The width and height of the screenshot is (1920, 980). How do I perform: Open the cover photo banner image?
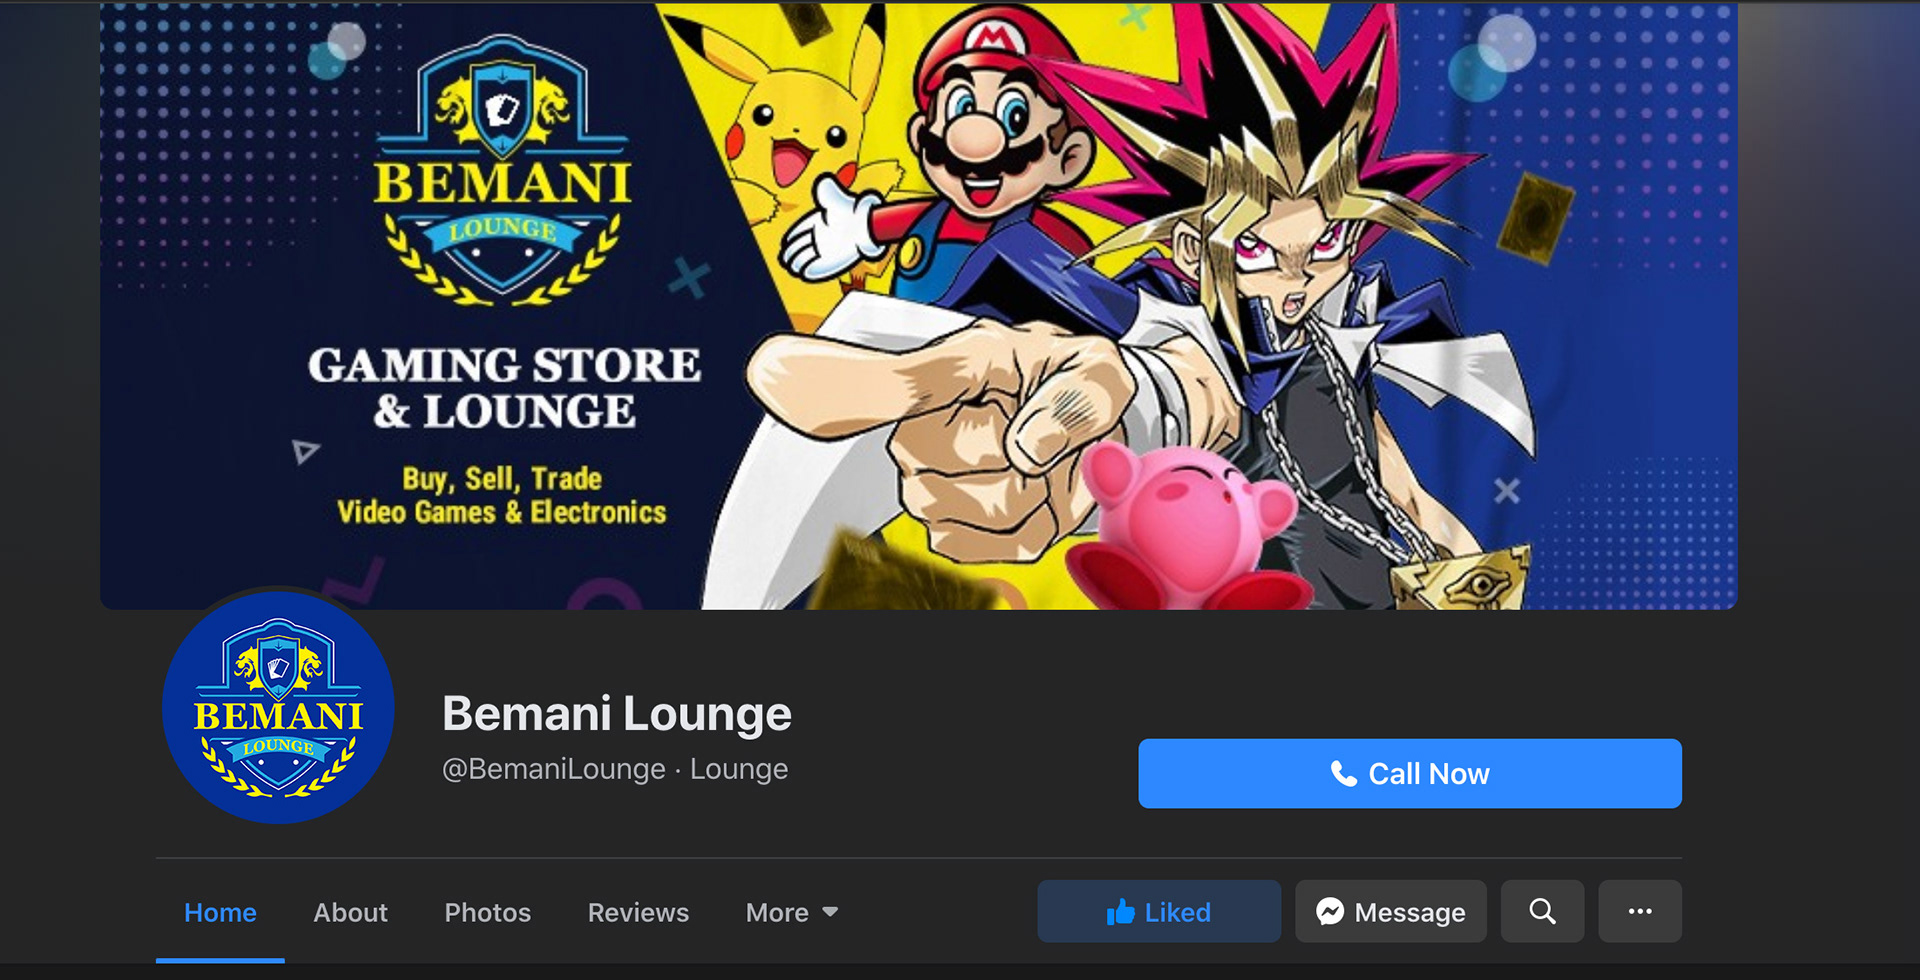(x=918, y=306)
